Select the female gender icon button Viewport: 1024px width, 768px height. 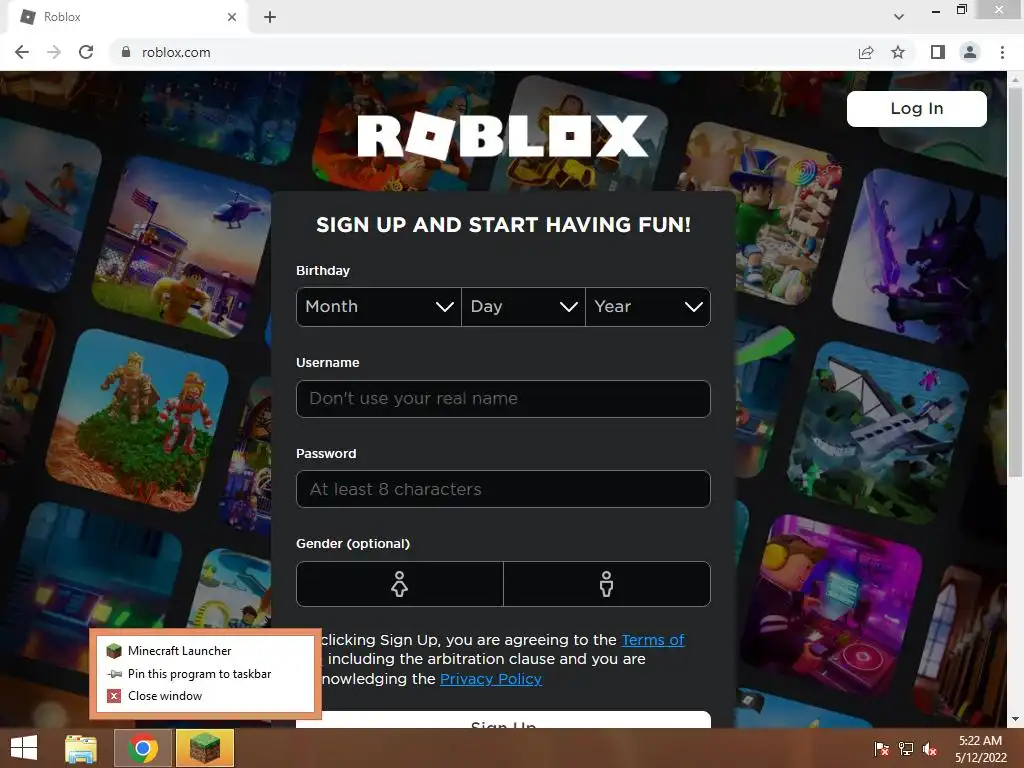[x=400, y=584]
